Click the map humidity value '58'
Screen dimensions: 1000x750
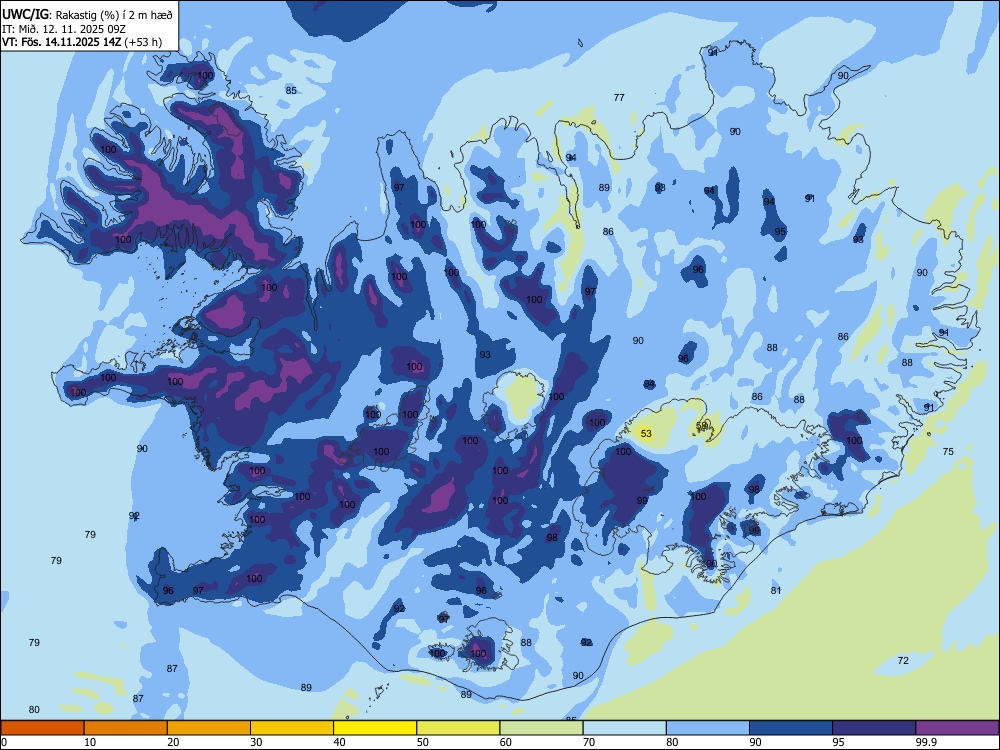click(x=702, y=425)
